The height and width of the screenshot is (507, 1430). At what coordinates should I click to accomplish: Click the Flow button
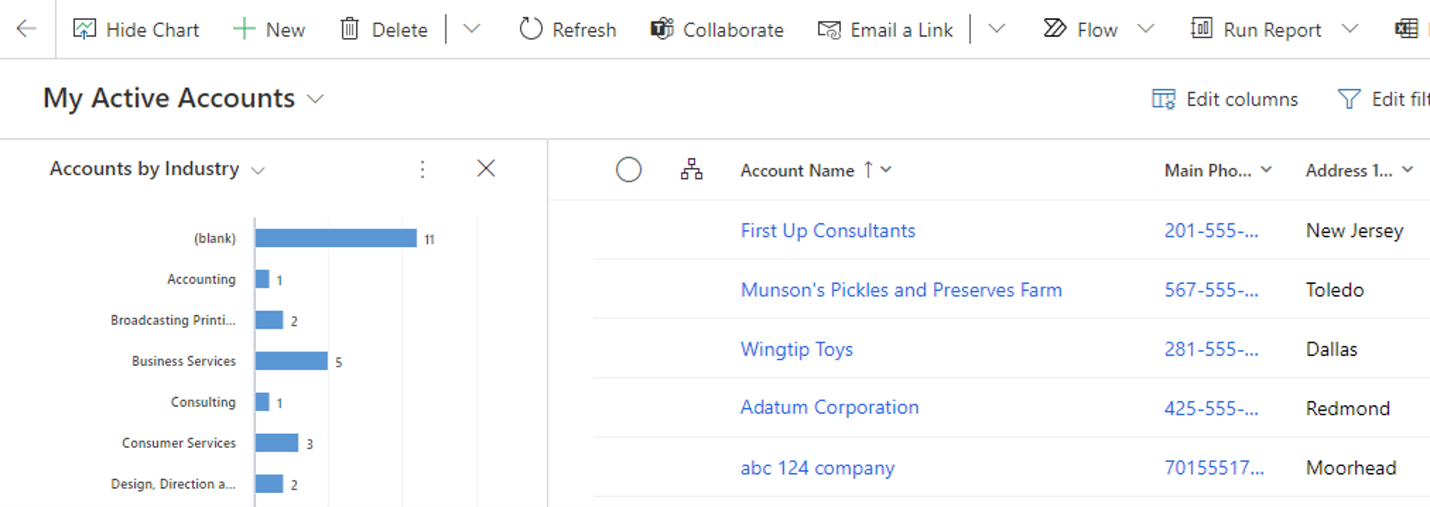click(1080, 30)
